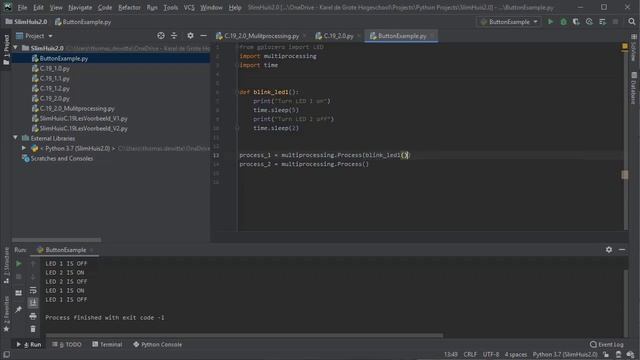The image size is (640, 360).
Task: Open ButtonExample run configuration dropdown
Action: pyautogui.click(x=509, y=22)
